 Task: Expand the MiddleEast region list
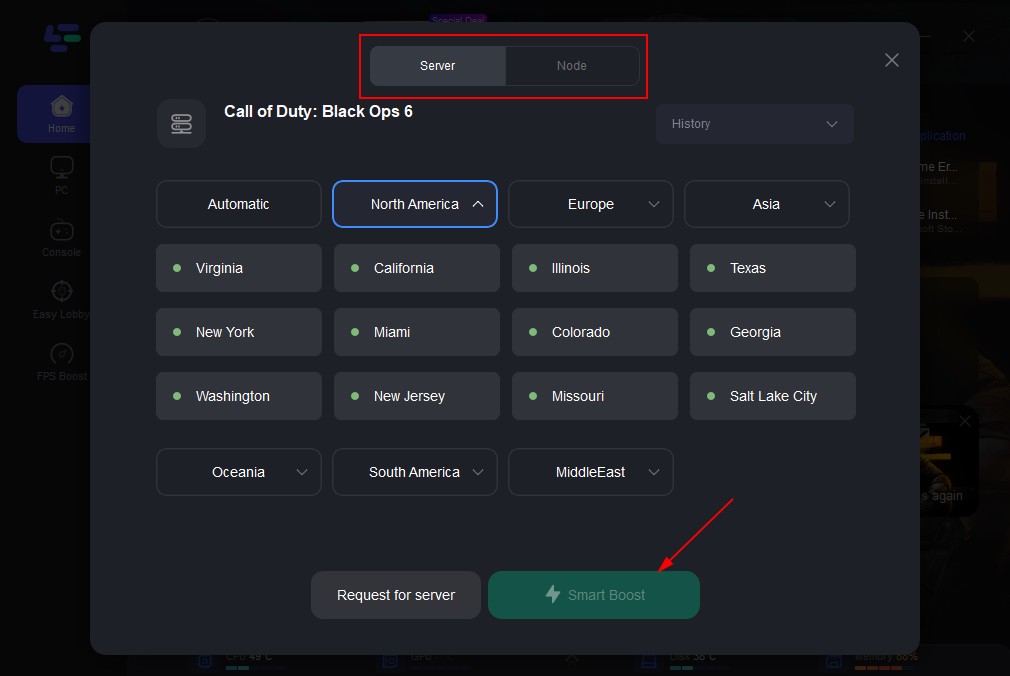pos(591,472)
